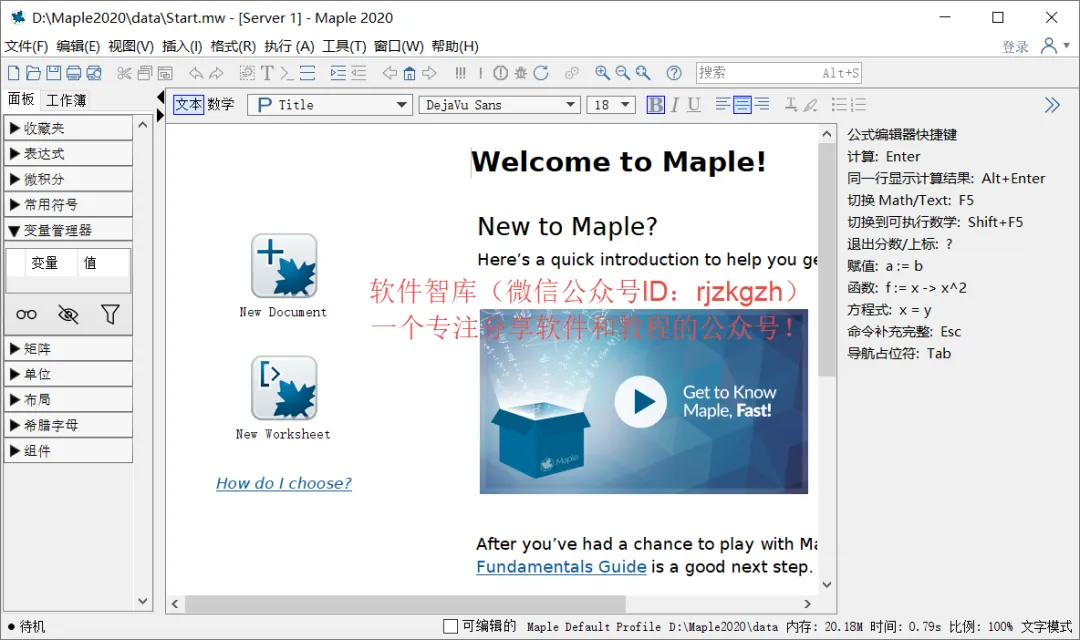The height and width of the screenshot is (640, 1080).
Task: Open help with the question mark icon
Action: (x=674, y=73)
